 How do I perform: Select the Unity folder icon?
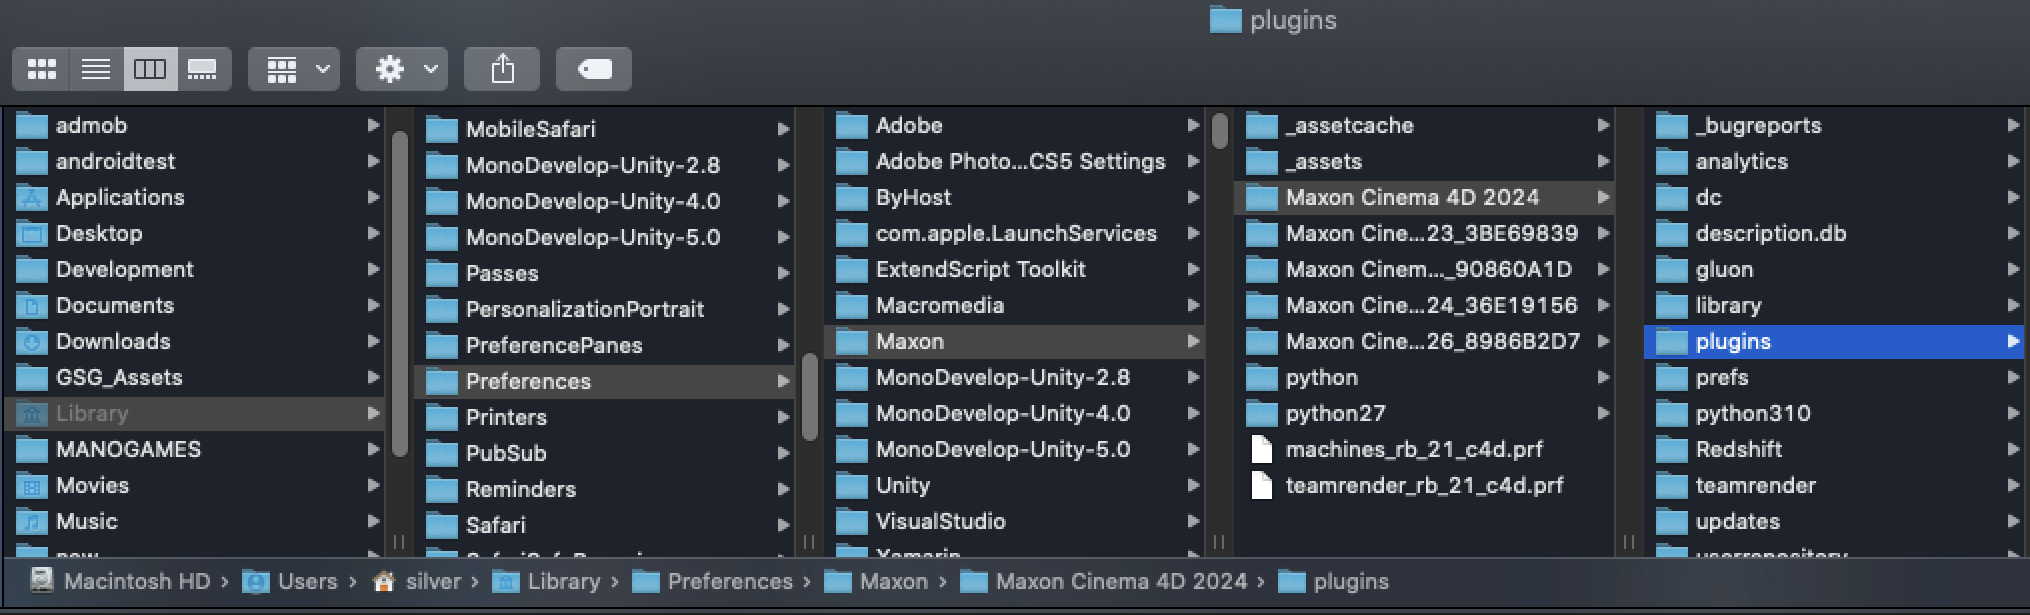[852, 486]
